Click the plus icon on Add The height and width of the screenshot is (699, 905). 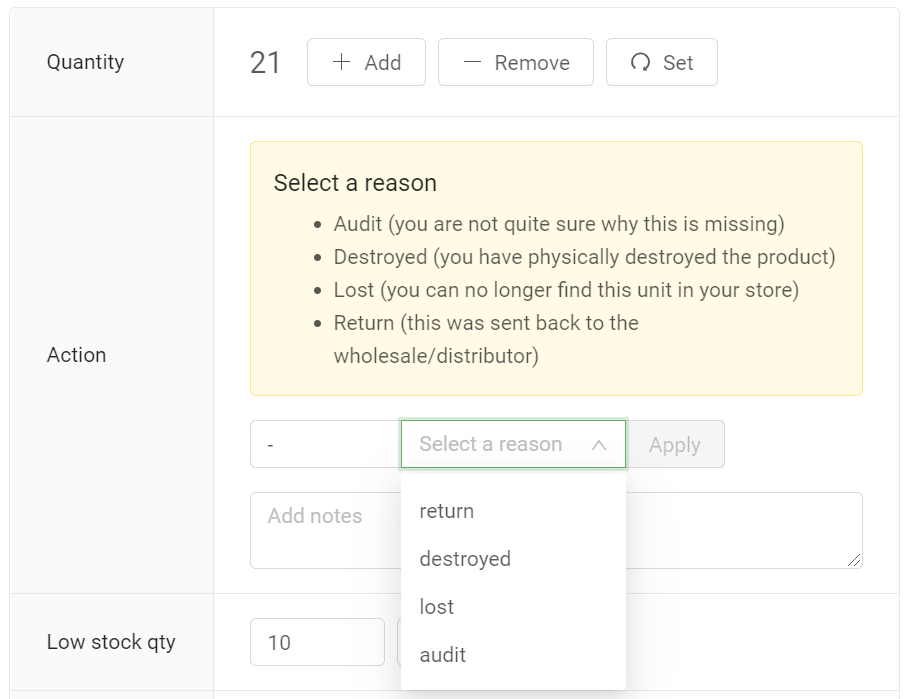pyautogui.click(x=342, y=62)
